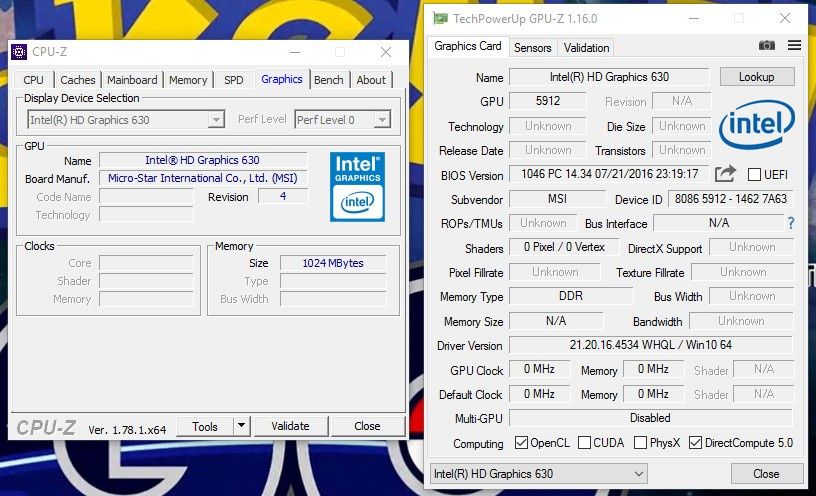This screenshot has width=816, height=496.
Task: Click the Revision field showing 4
Action: (x=283, y=196)
